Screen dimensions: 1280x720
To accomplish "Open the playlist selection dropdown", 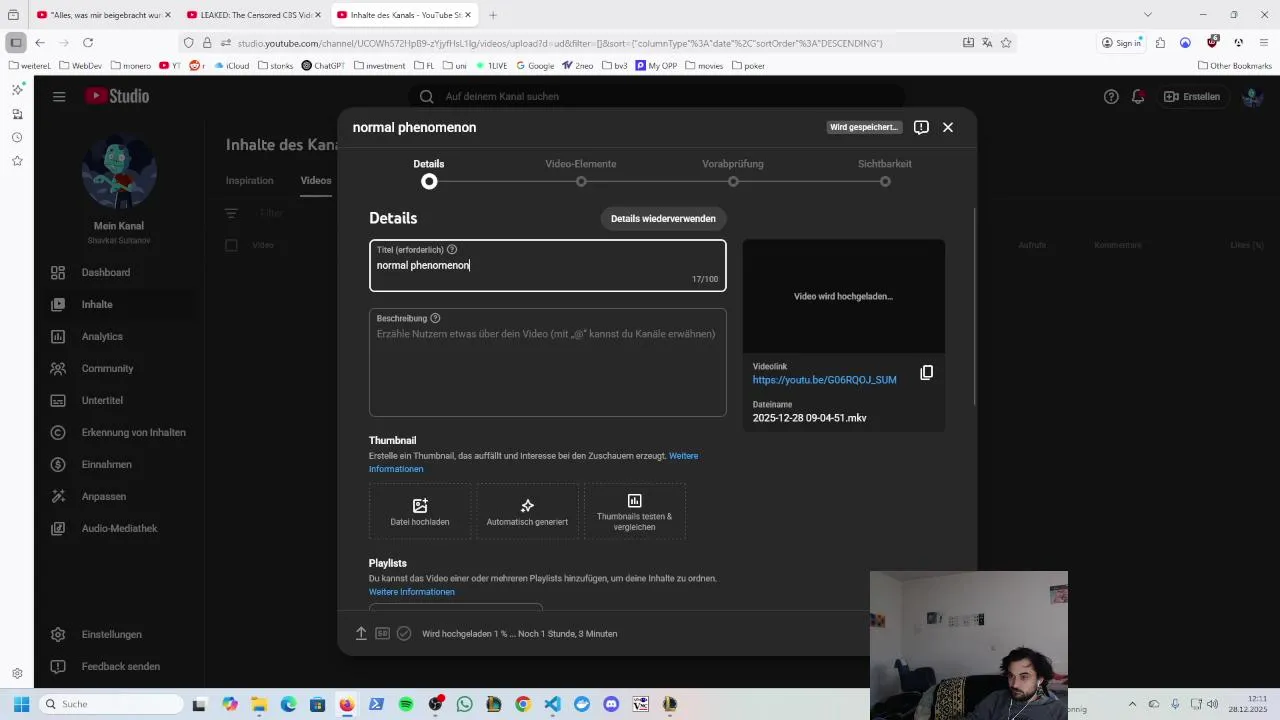I will [456, 607].
